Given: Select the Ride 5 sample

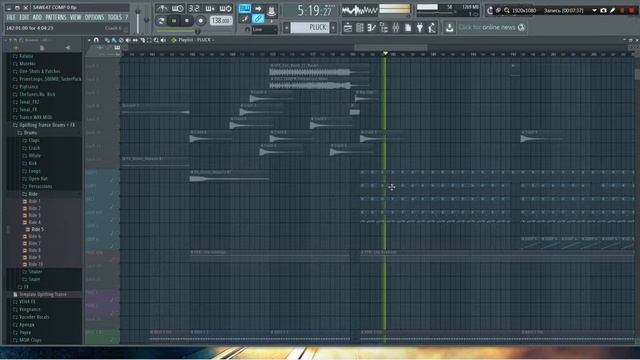Looking at the screenshot, I should [x=37, y=229].
